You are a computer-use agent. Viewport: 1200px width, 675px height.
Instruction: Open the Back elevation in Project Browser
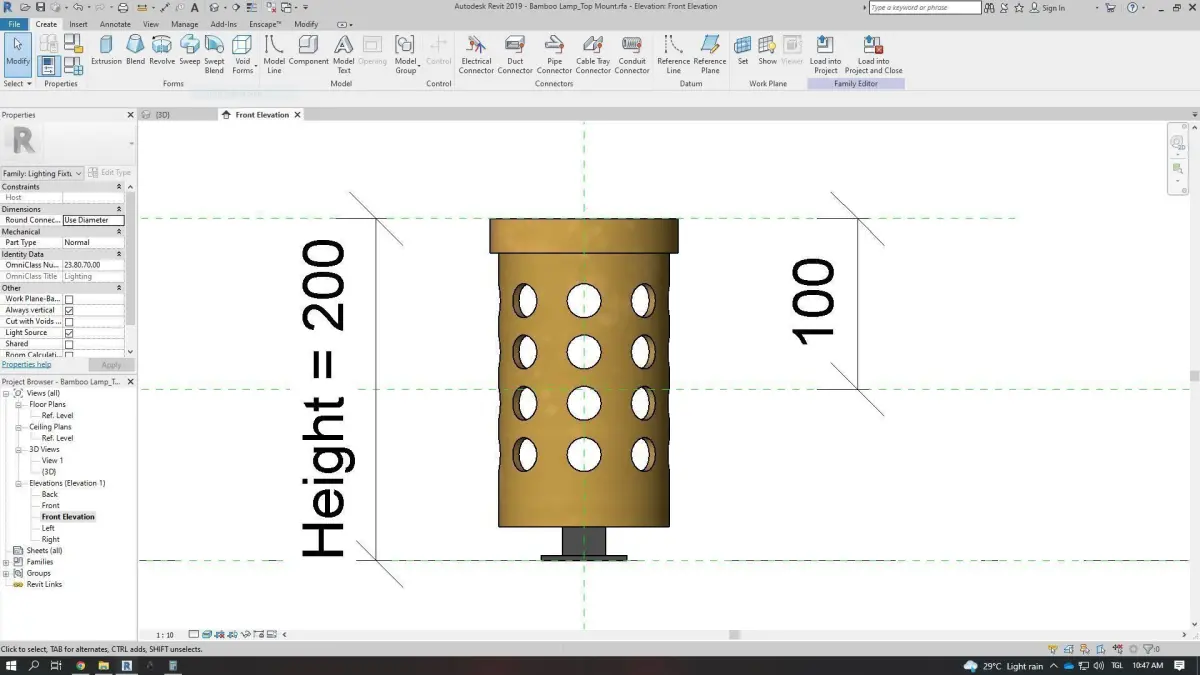(50, 494)
